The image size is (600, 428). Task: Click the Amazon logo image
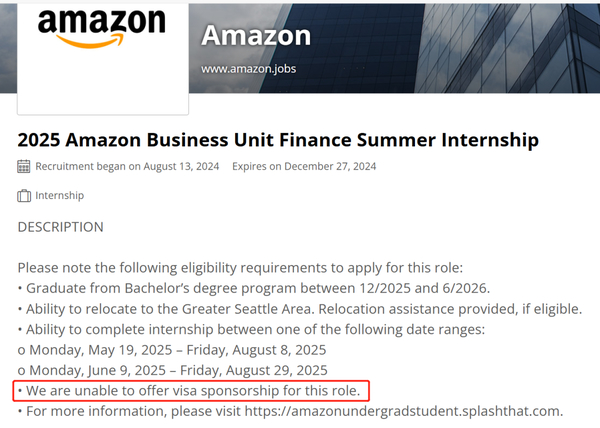click(102, 28)
